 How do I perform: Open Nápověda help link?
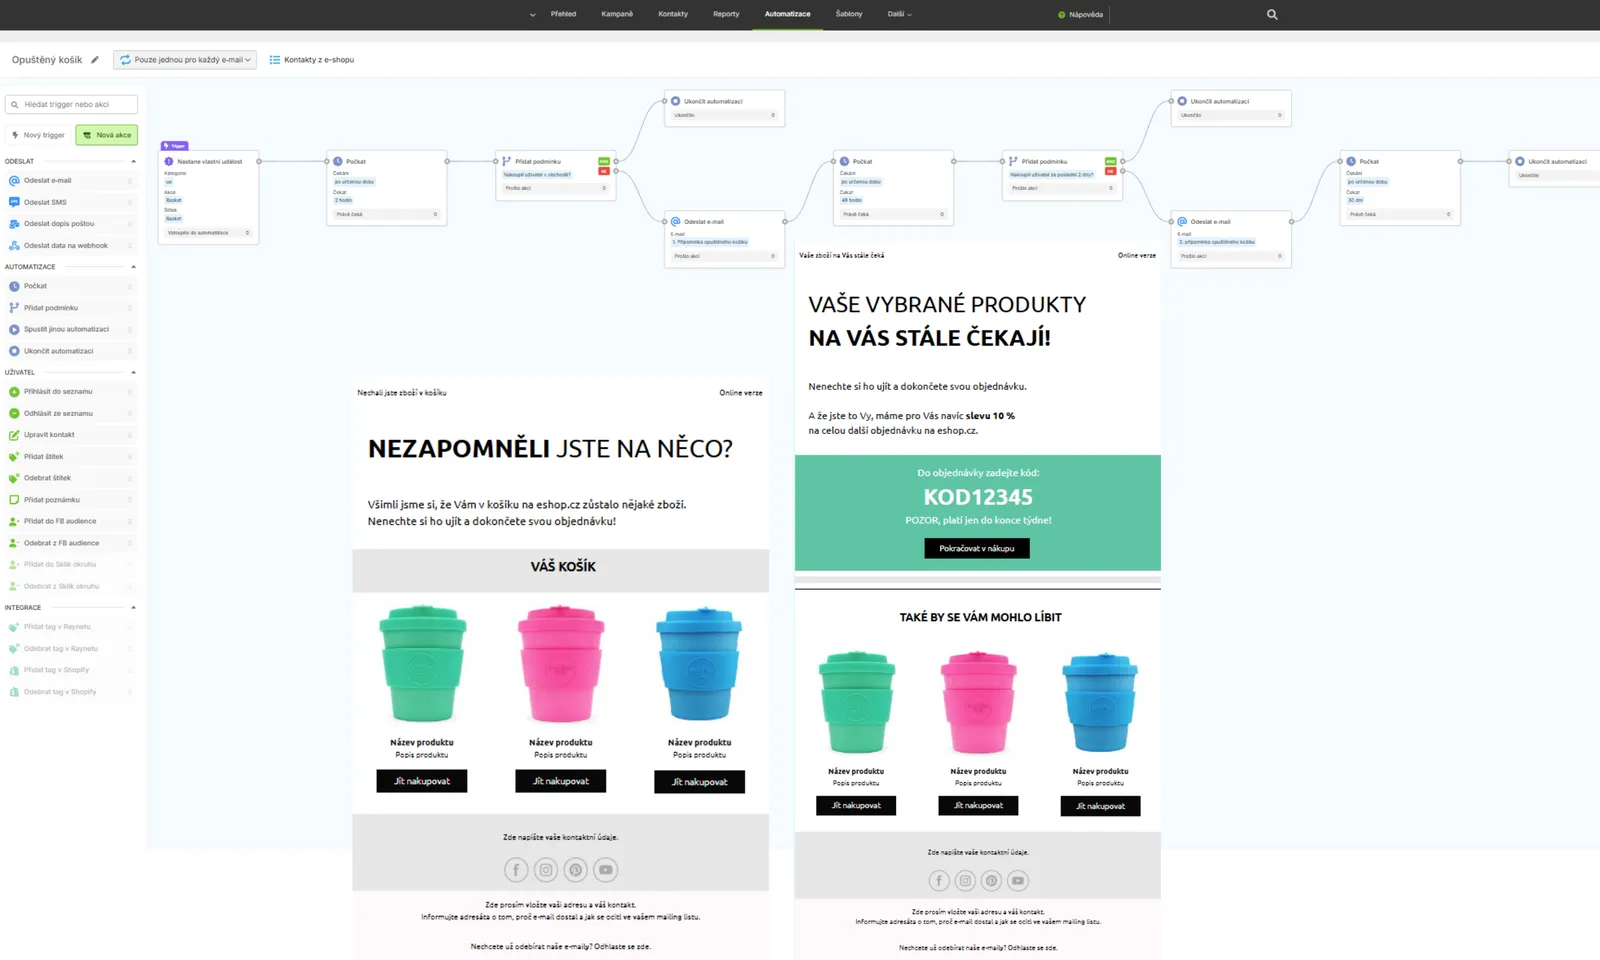(x=1081, y=15)
